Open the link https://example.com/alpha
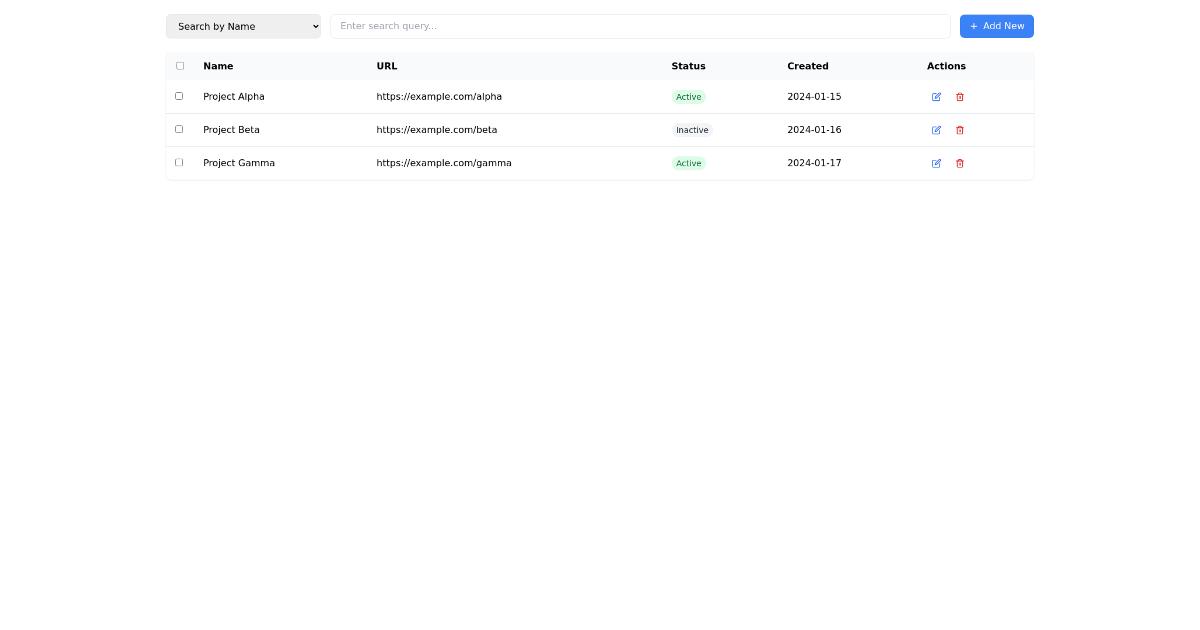This screenshot has height=630, width=1200. (439, 96)
